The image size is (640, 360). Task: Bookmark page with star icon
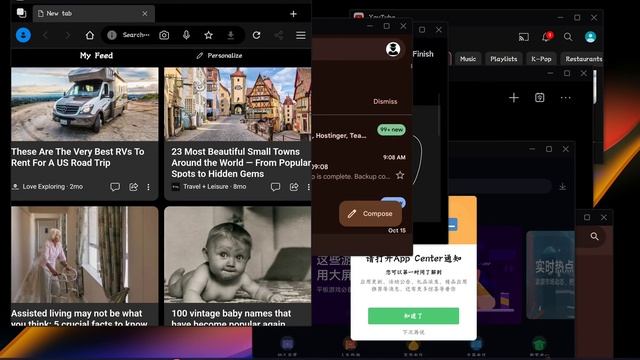click(x=209, y=35)
